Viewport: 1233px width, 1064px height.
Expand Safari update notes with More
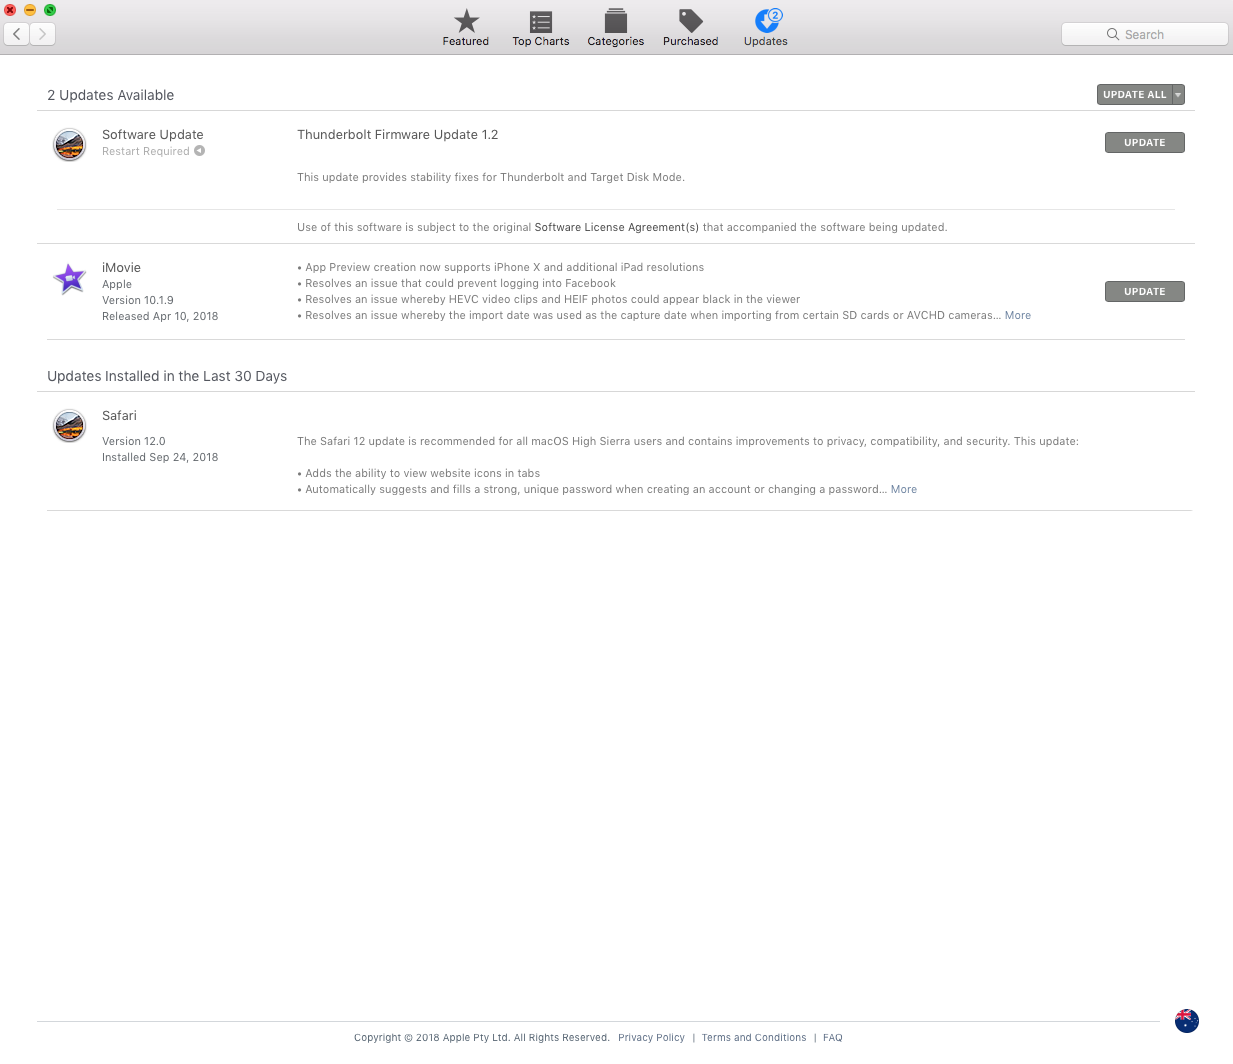(x=904, y=489)
